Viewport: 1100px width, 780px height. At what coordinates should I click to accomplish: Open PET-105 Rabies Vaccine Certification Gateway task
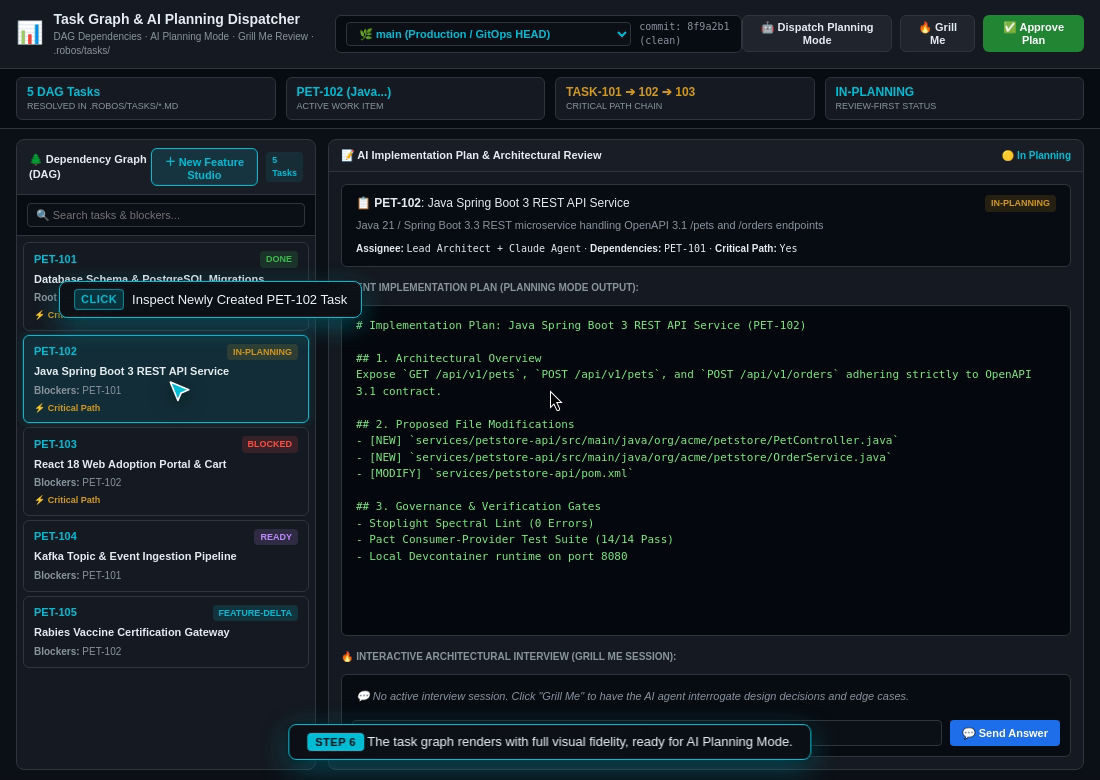[x=166, y=631]
